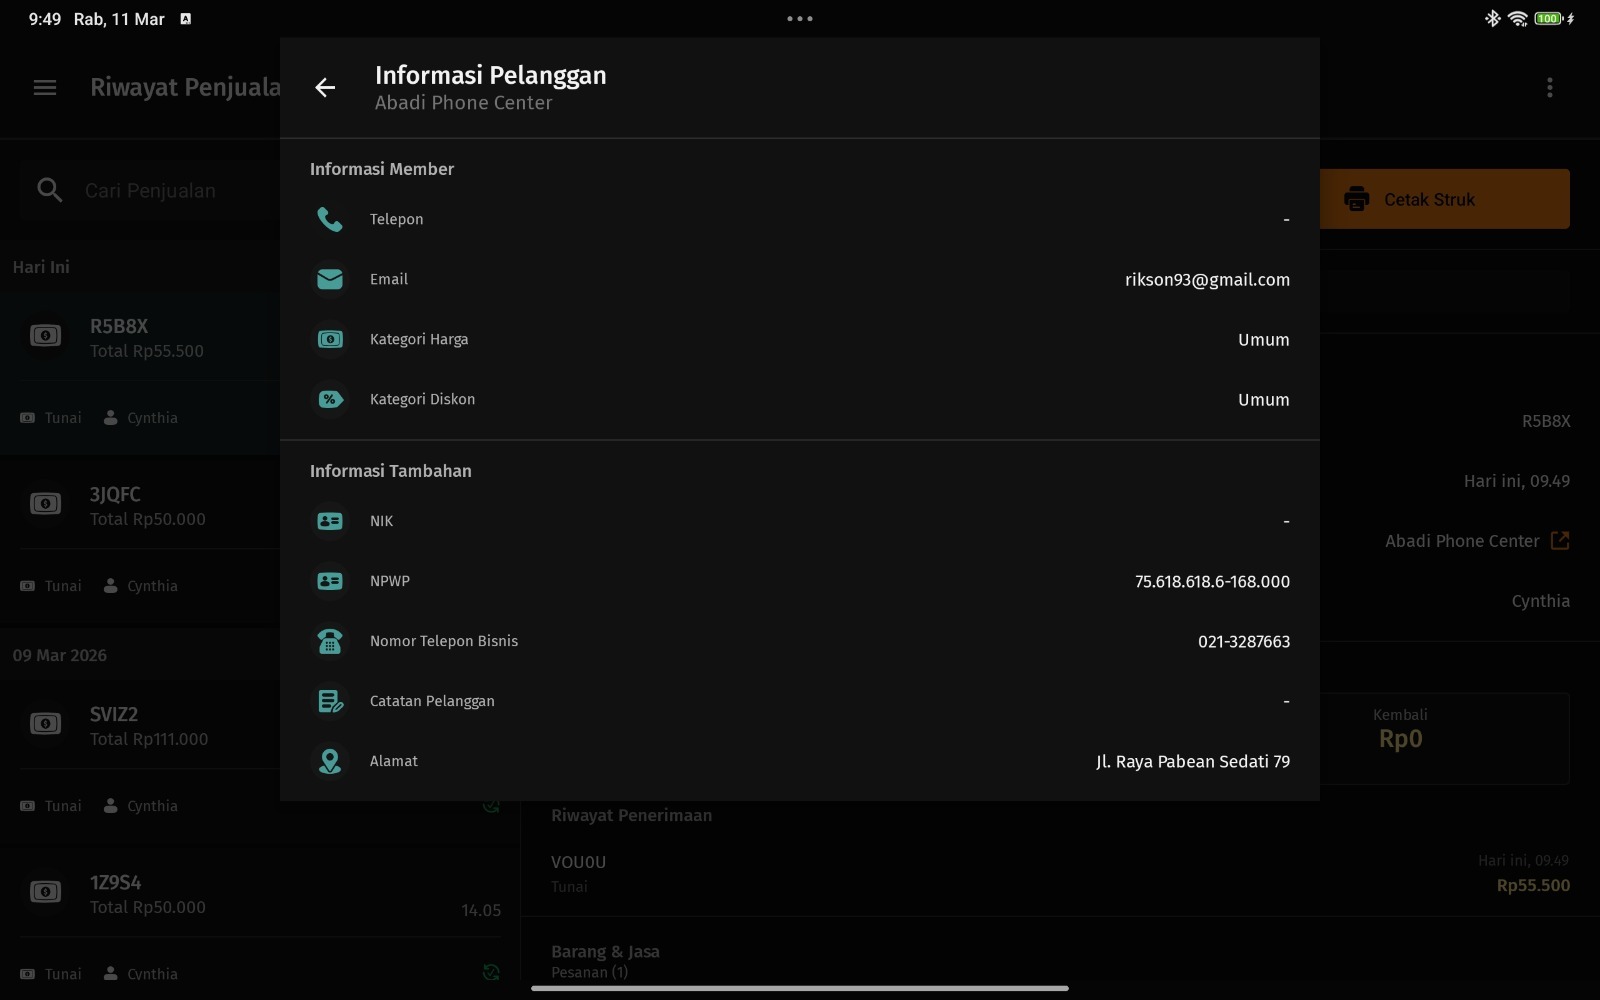Click the Telepon phone icon

(x=330, y=219)
